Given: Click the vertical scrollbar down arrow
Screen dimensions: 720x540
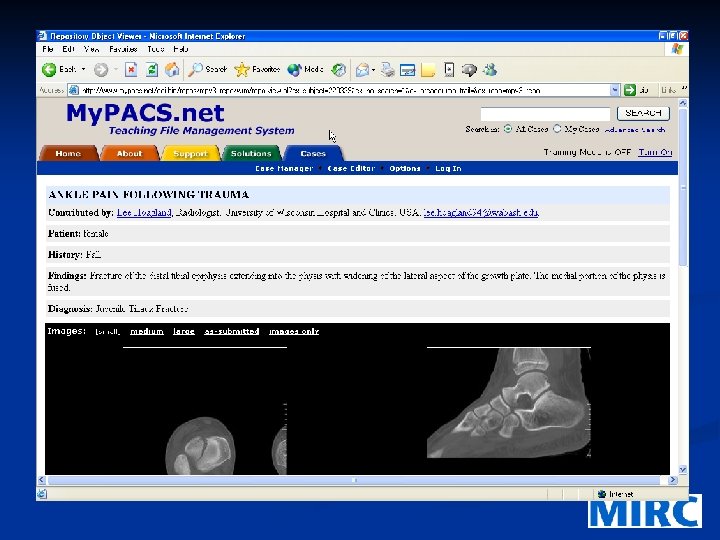Looking at the screenshot, I should tap(683, 469).
